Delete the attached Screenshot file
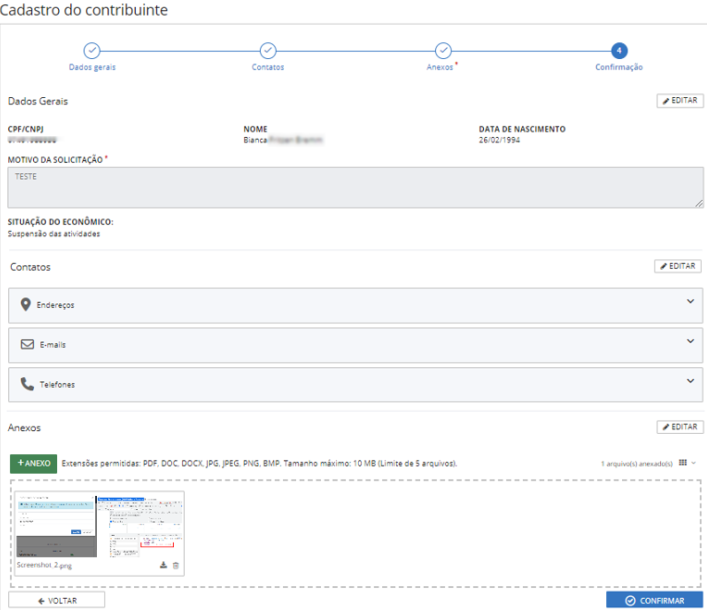The image size is (707, 610). [x=176, y=566]
